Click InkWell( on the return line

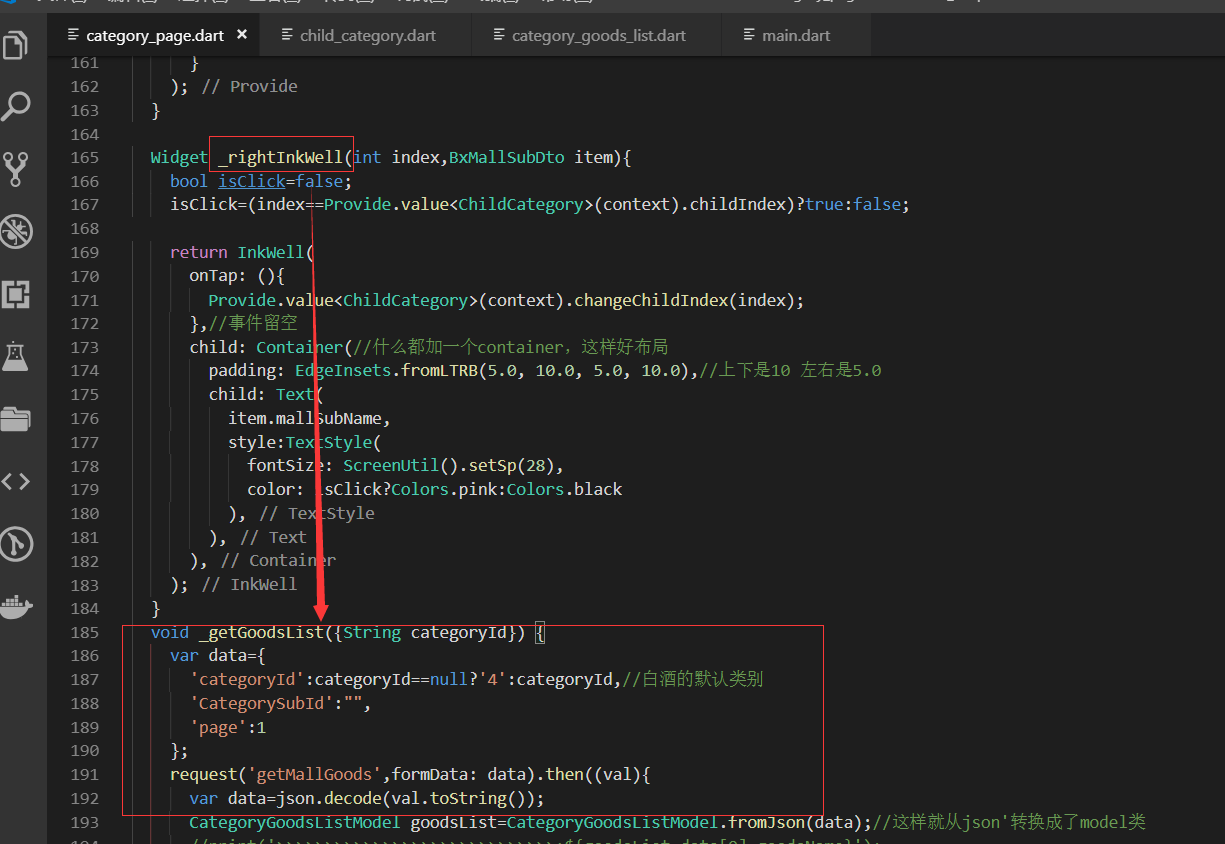coord(275,252)
